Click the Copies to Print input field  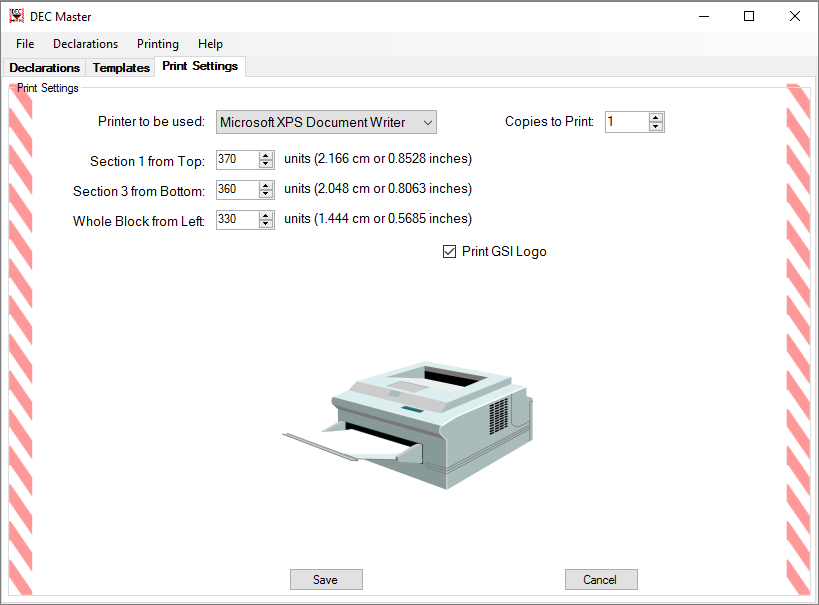(x=626, y=122)
